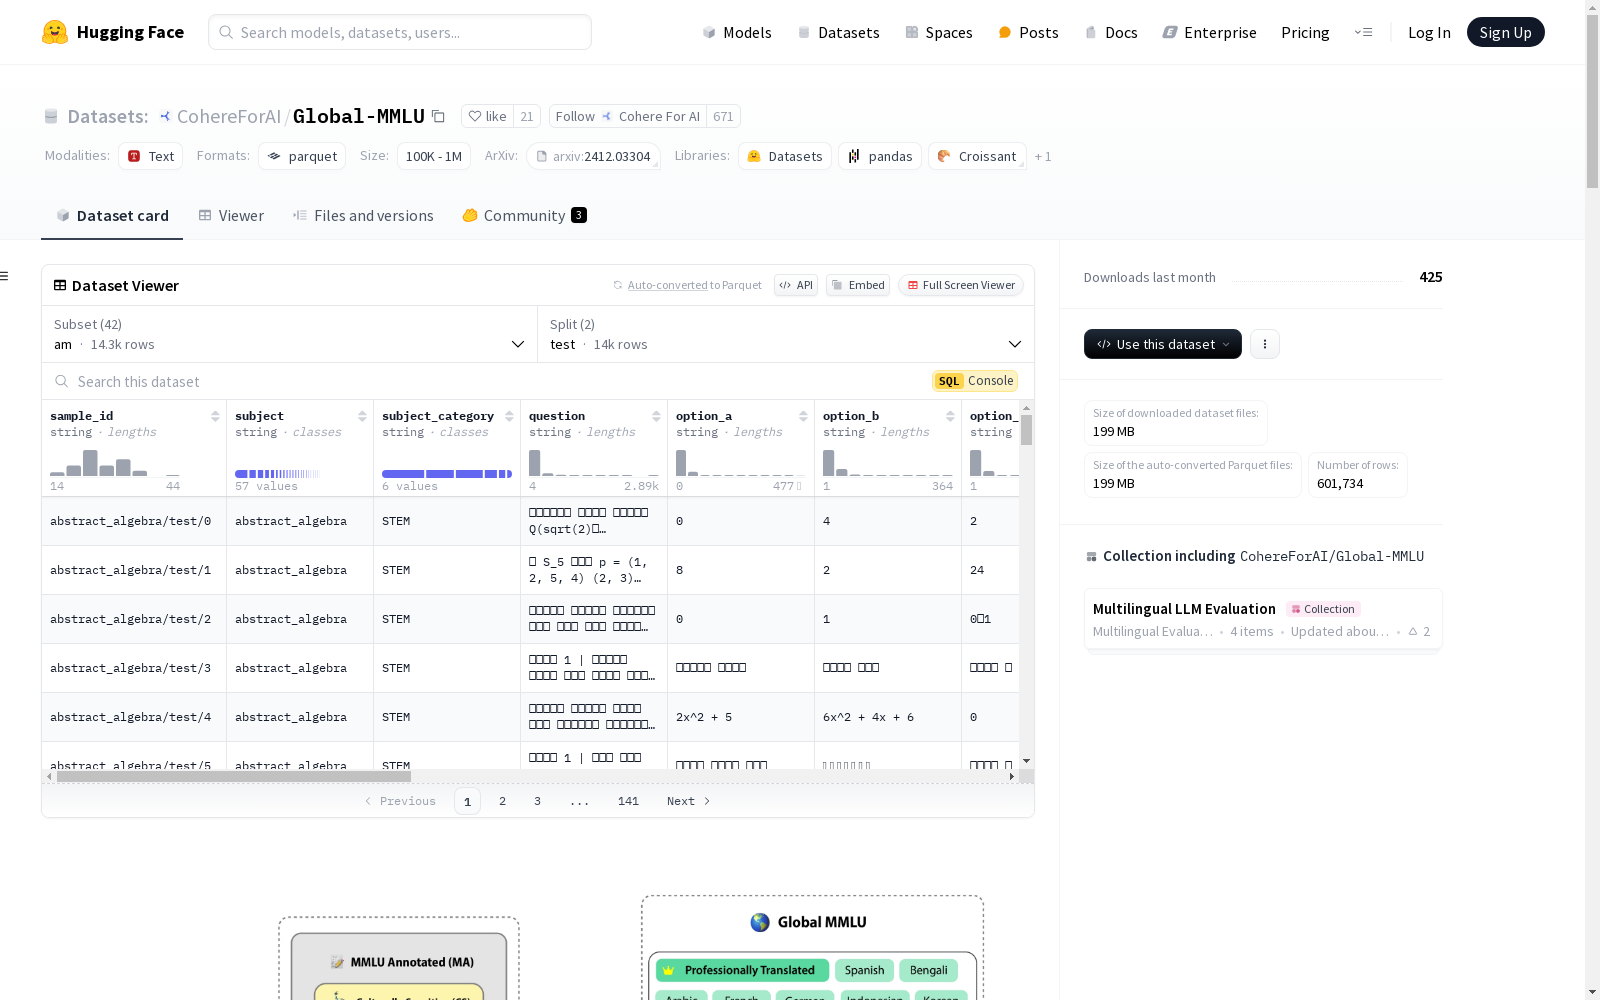Go to page 3 of the dataset
The height and width of the screenshot is (1000, 1600).
[x=537, y=801]
